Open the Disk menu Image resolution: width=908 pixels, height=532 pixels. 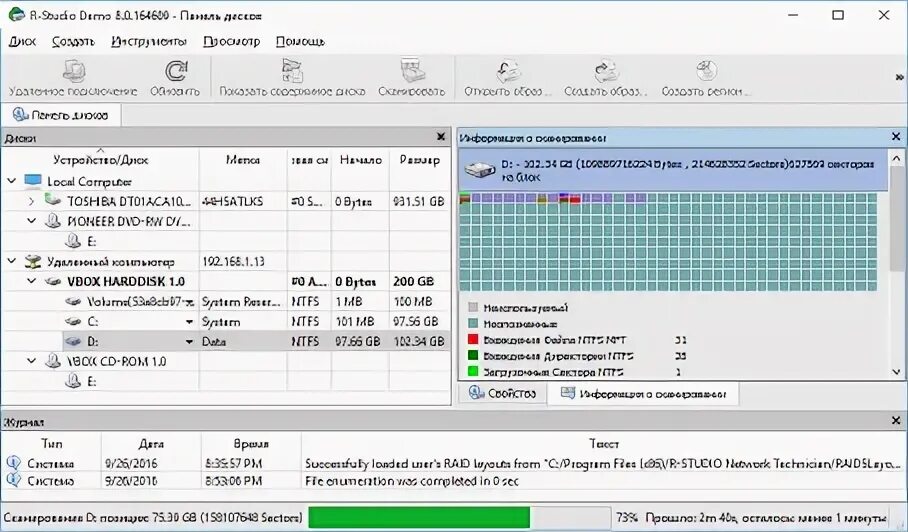(x=22, y=42)
